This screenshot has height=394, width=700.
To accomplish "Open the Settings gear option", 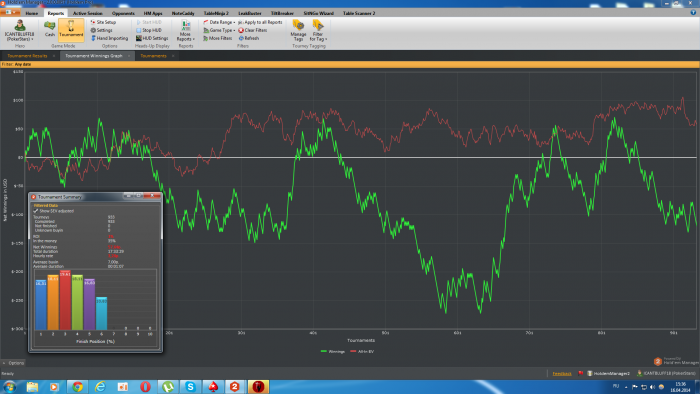I will pos(101,30).
